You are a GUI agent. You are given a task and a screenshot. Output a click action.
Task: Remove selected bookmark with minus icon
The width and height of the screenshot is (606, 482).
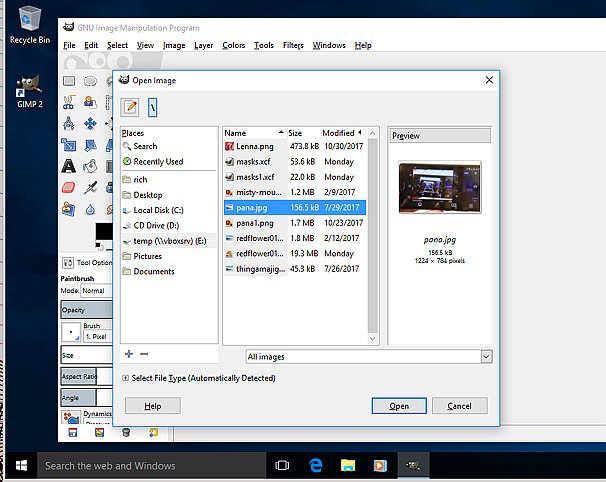tap(144, 354)
